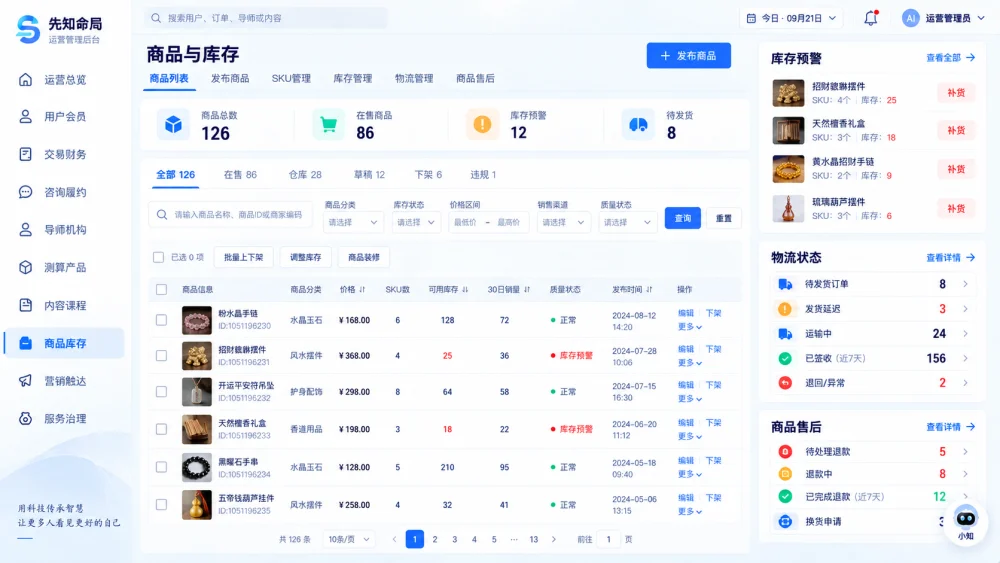The height and width of the screenshot is (563, 1000).
Task: Click the 已签收 green check icon
Action: pyautogui.click(x=785, y=358)
